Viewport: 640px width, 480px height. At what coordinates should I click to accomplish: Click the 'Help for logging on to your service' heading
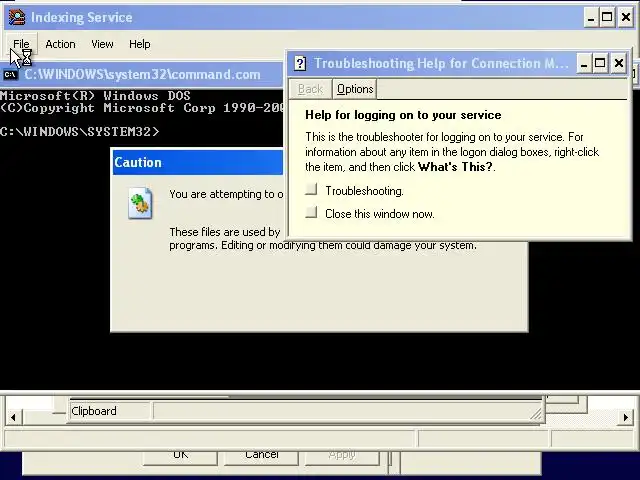(403, 115)
